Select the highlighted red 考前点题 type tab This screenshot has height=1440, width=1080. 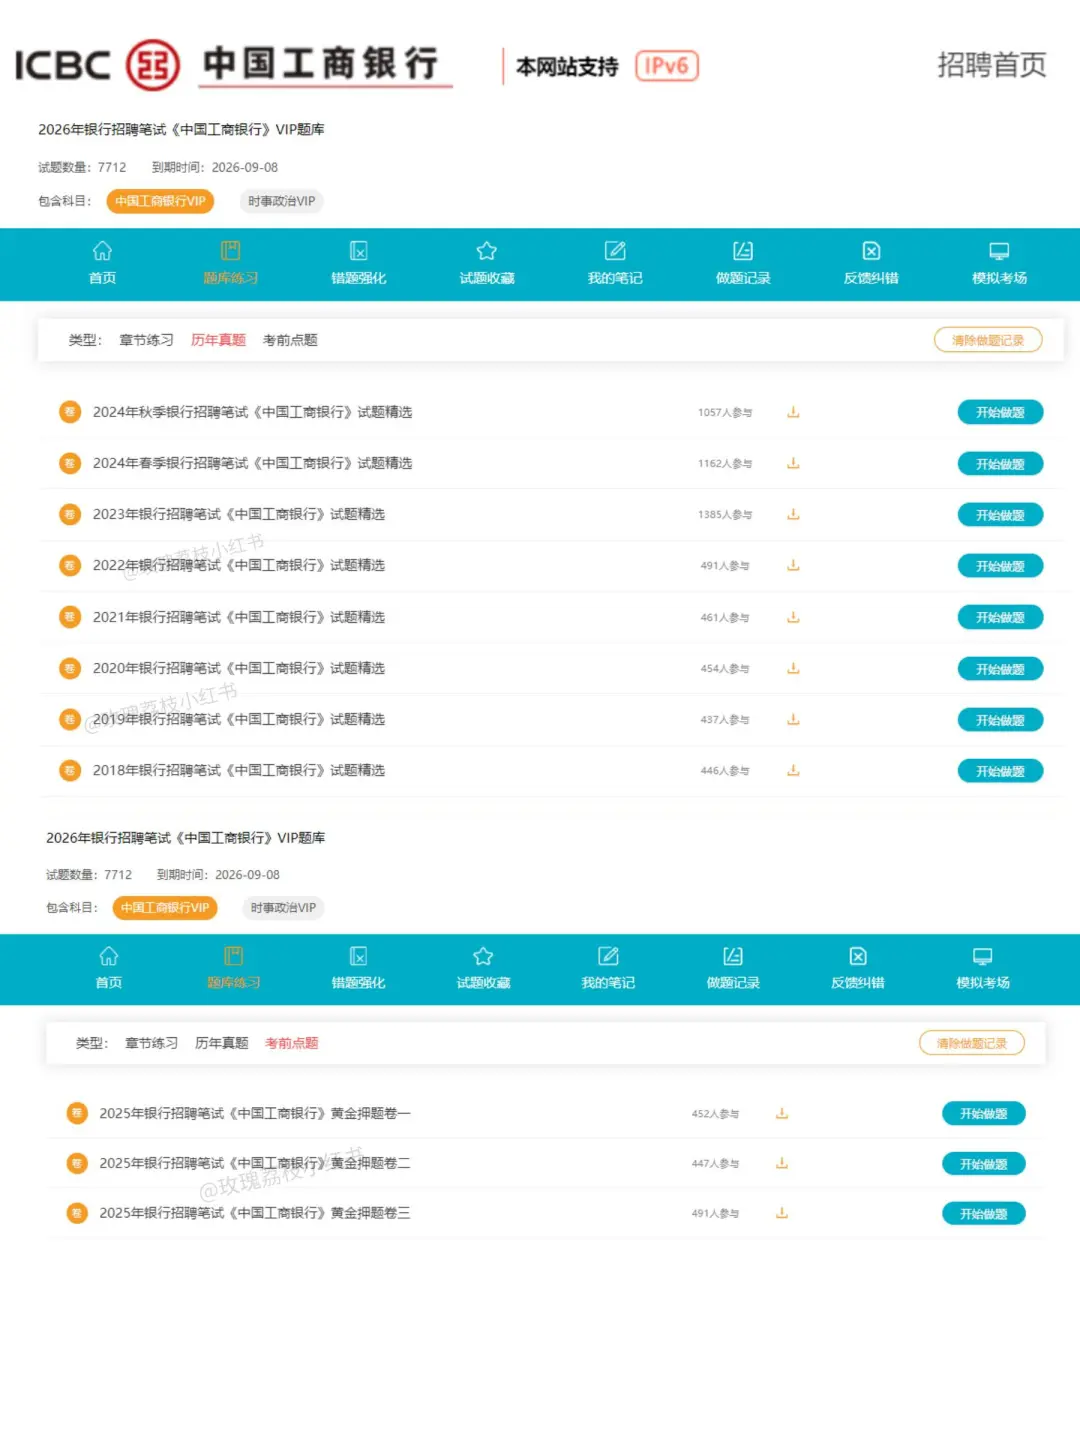click(x=291, y=1043)
